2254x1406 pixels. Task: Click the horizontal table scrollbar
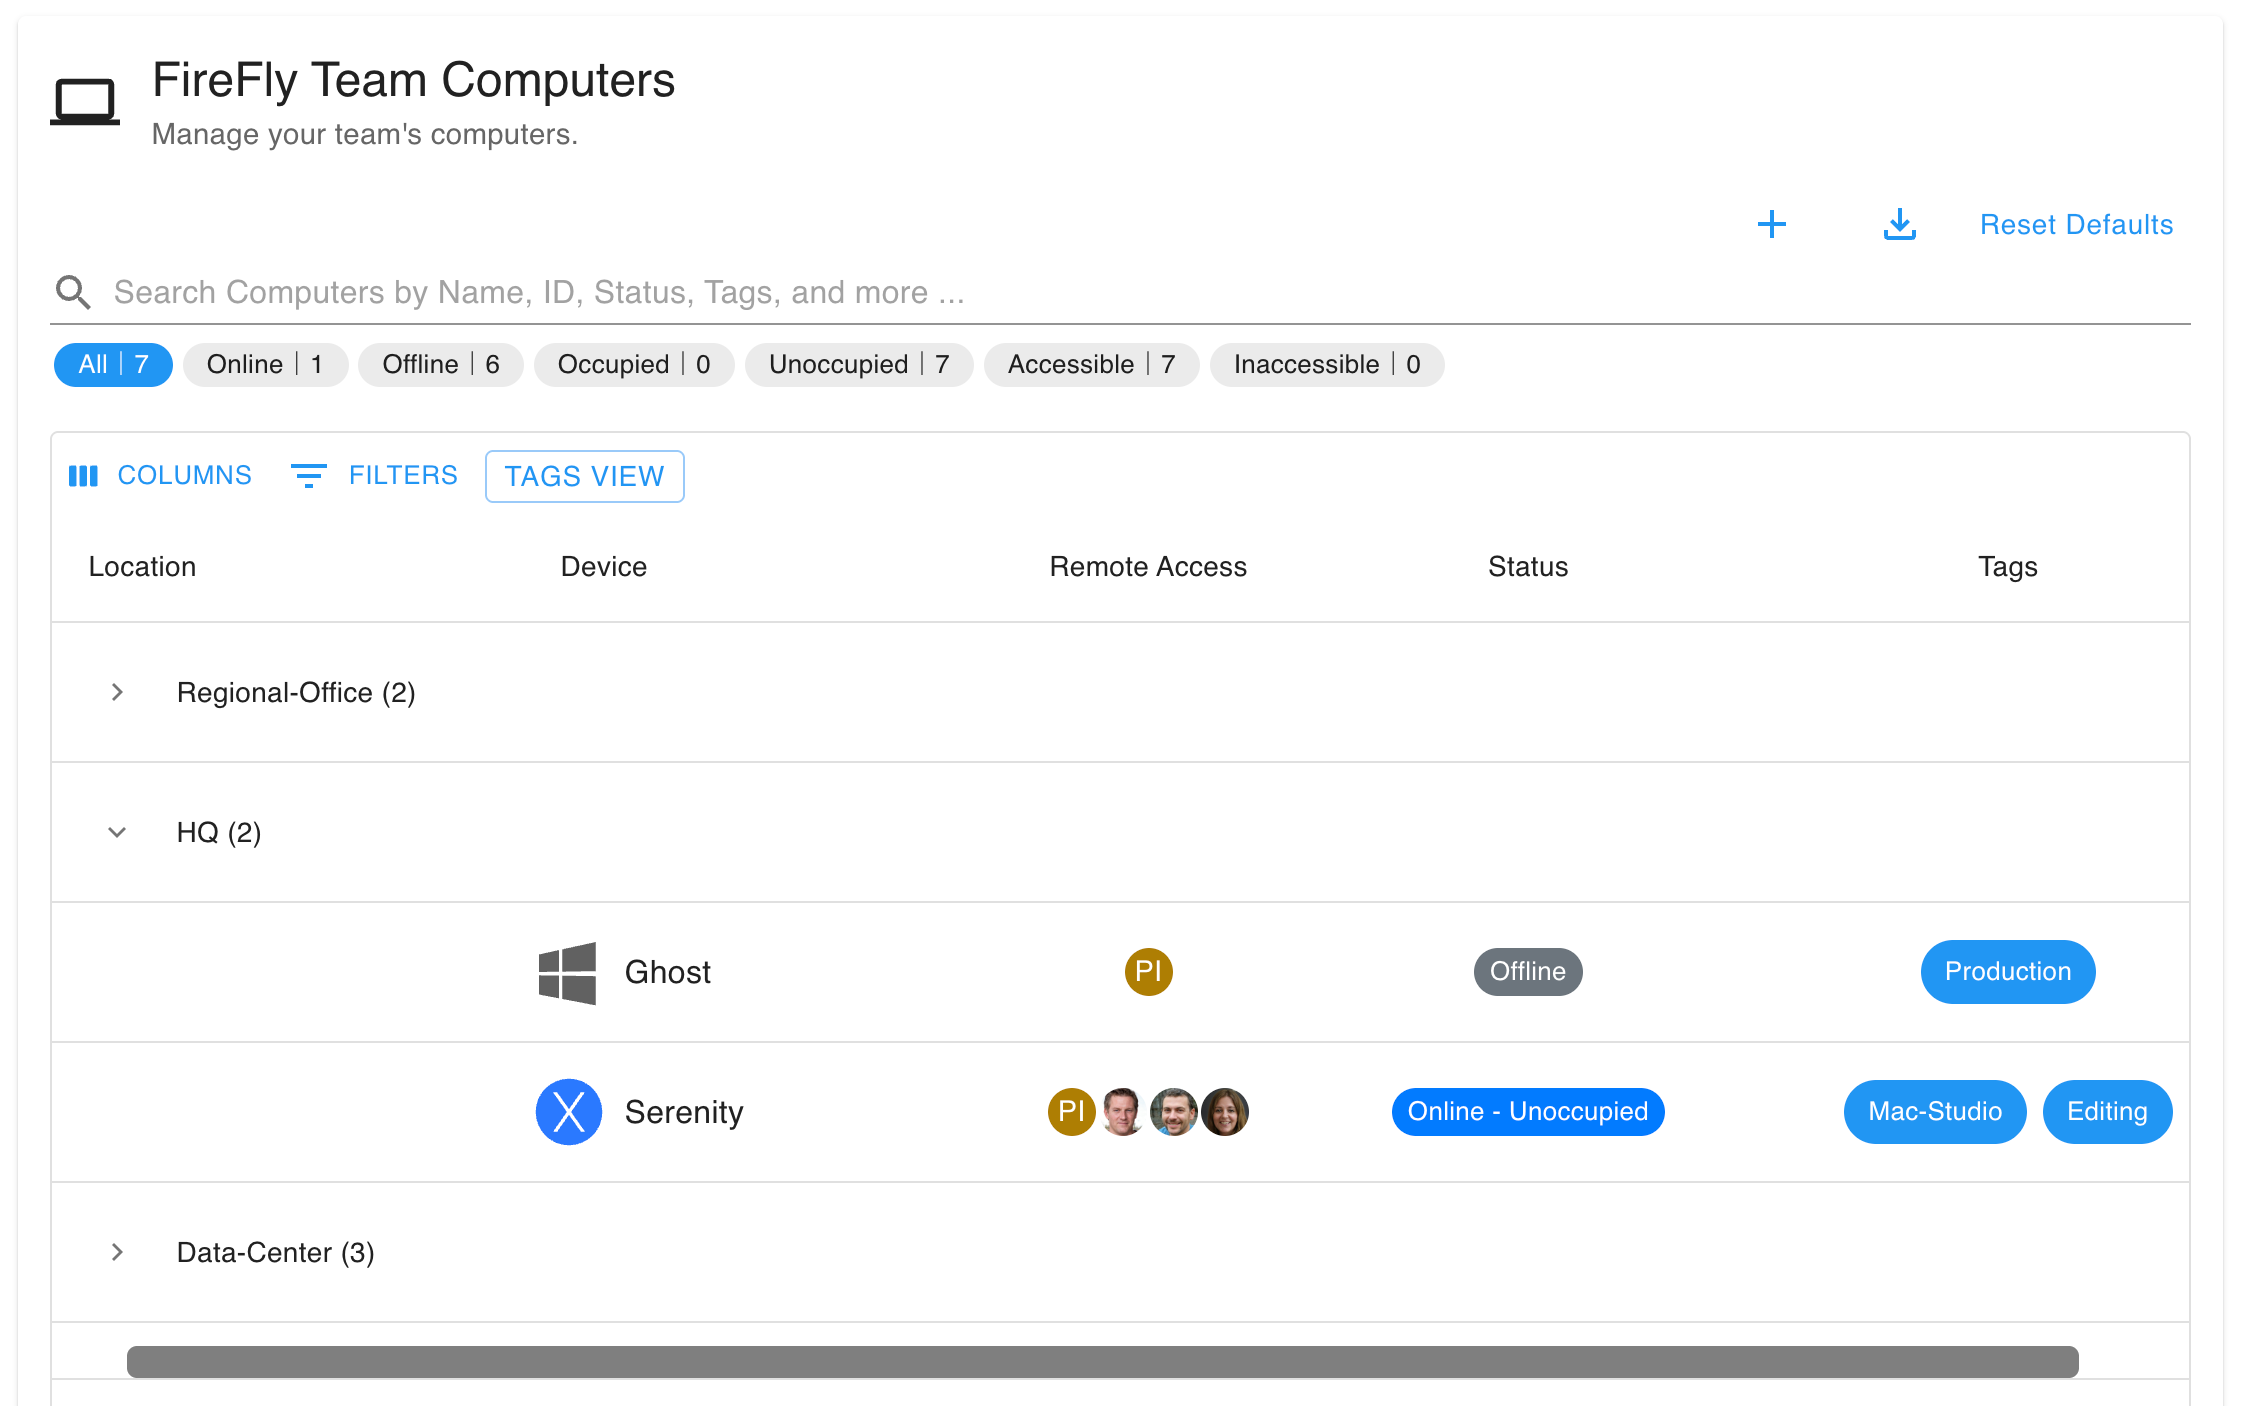coord(1102,1362)
